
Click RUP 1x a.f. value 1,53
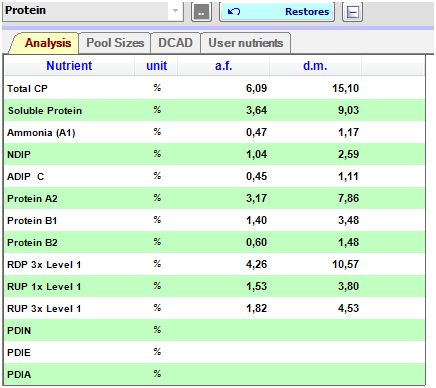point(256,286)
